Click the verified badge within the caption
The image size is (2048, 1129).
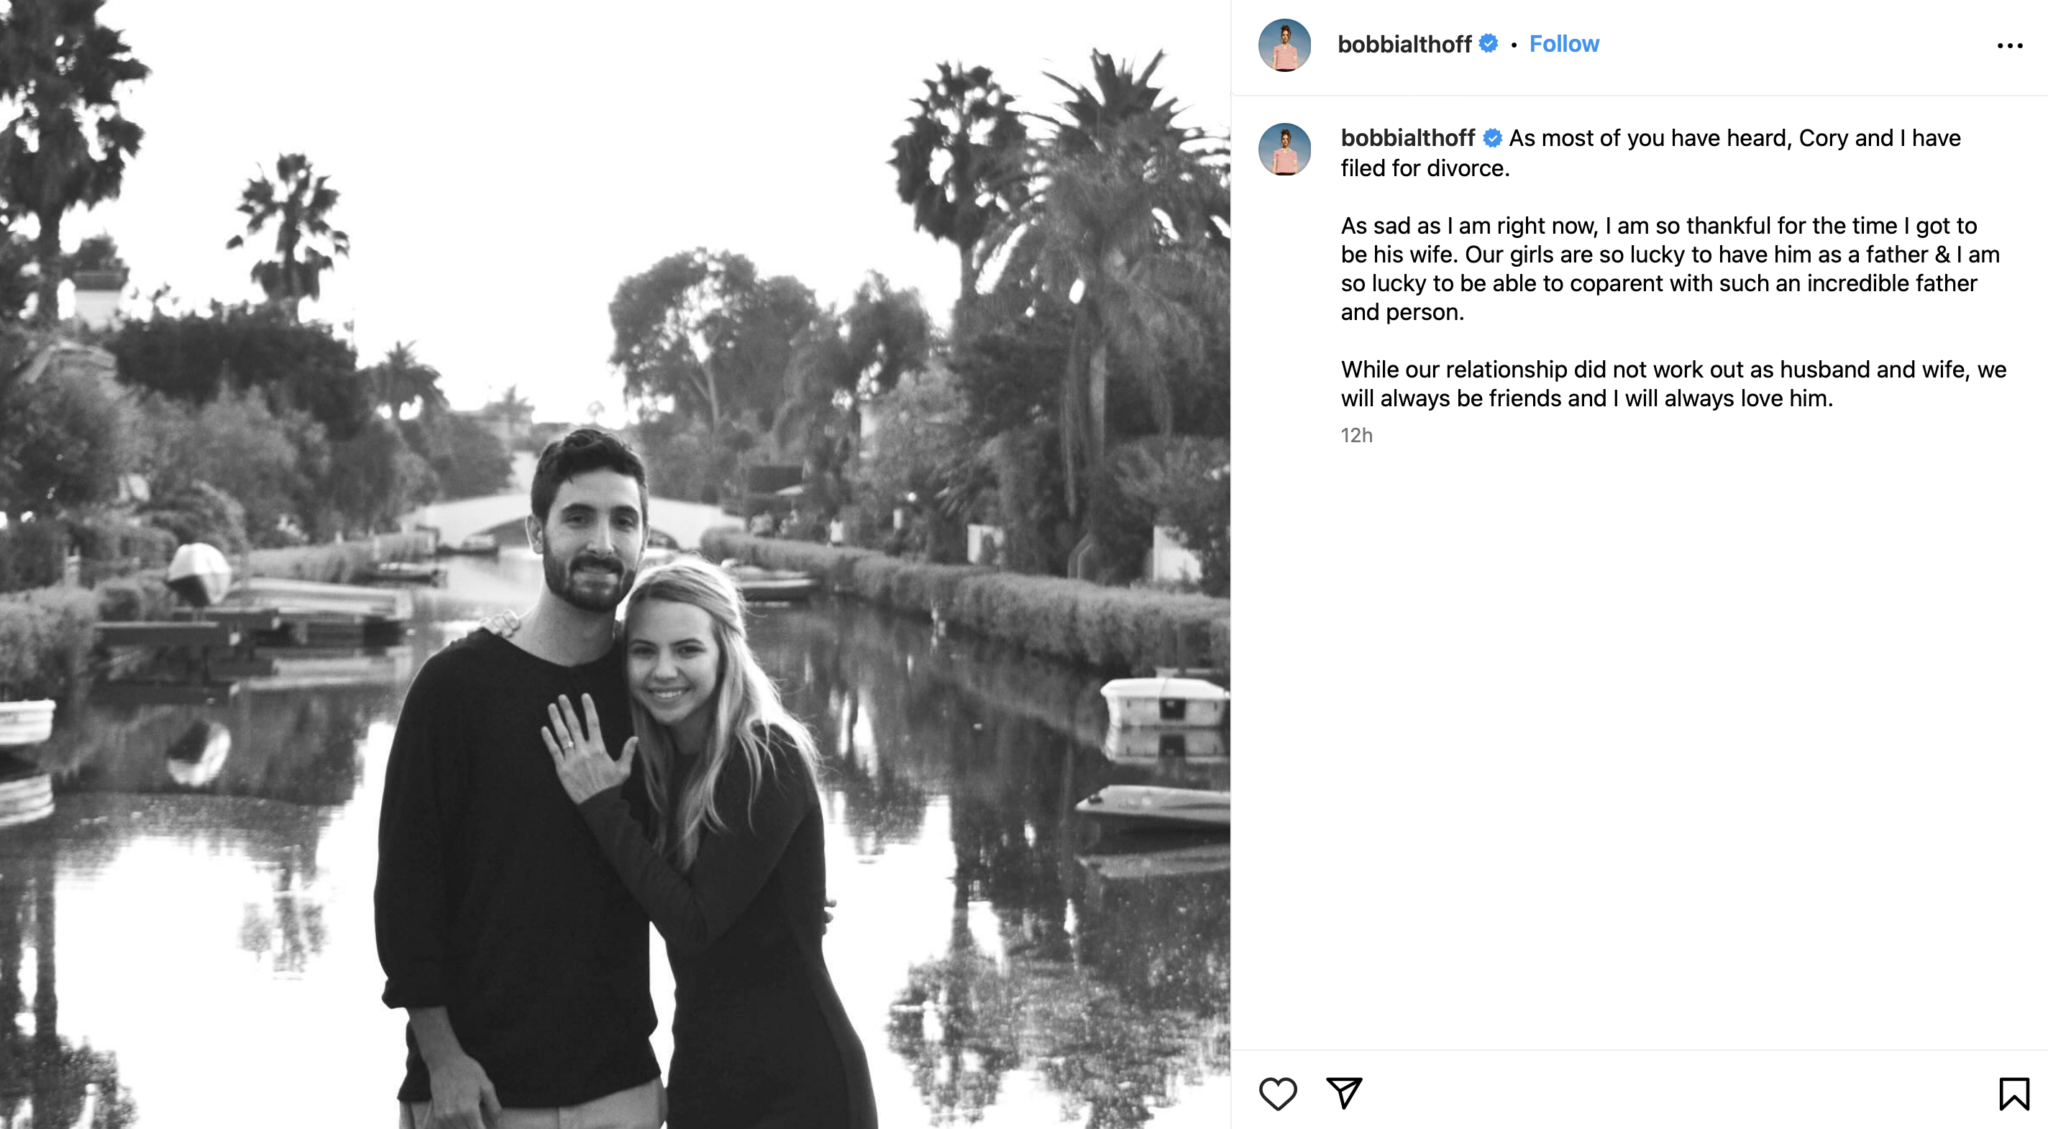(1492, 138)
